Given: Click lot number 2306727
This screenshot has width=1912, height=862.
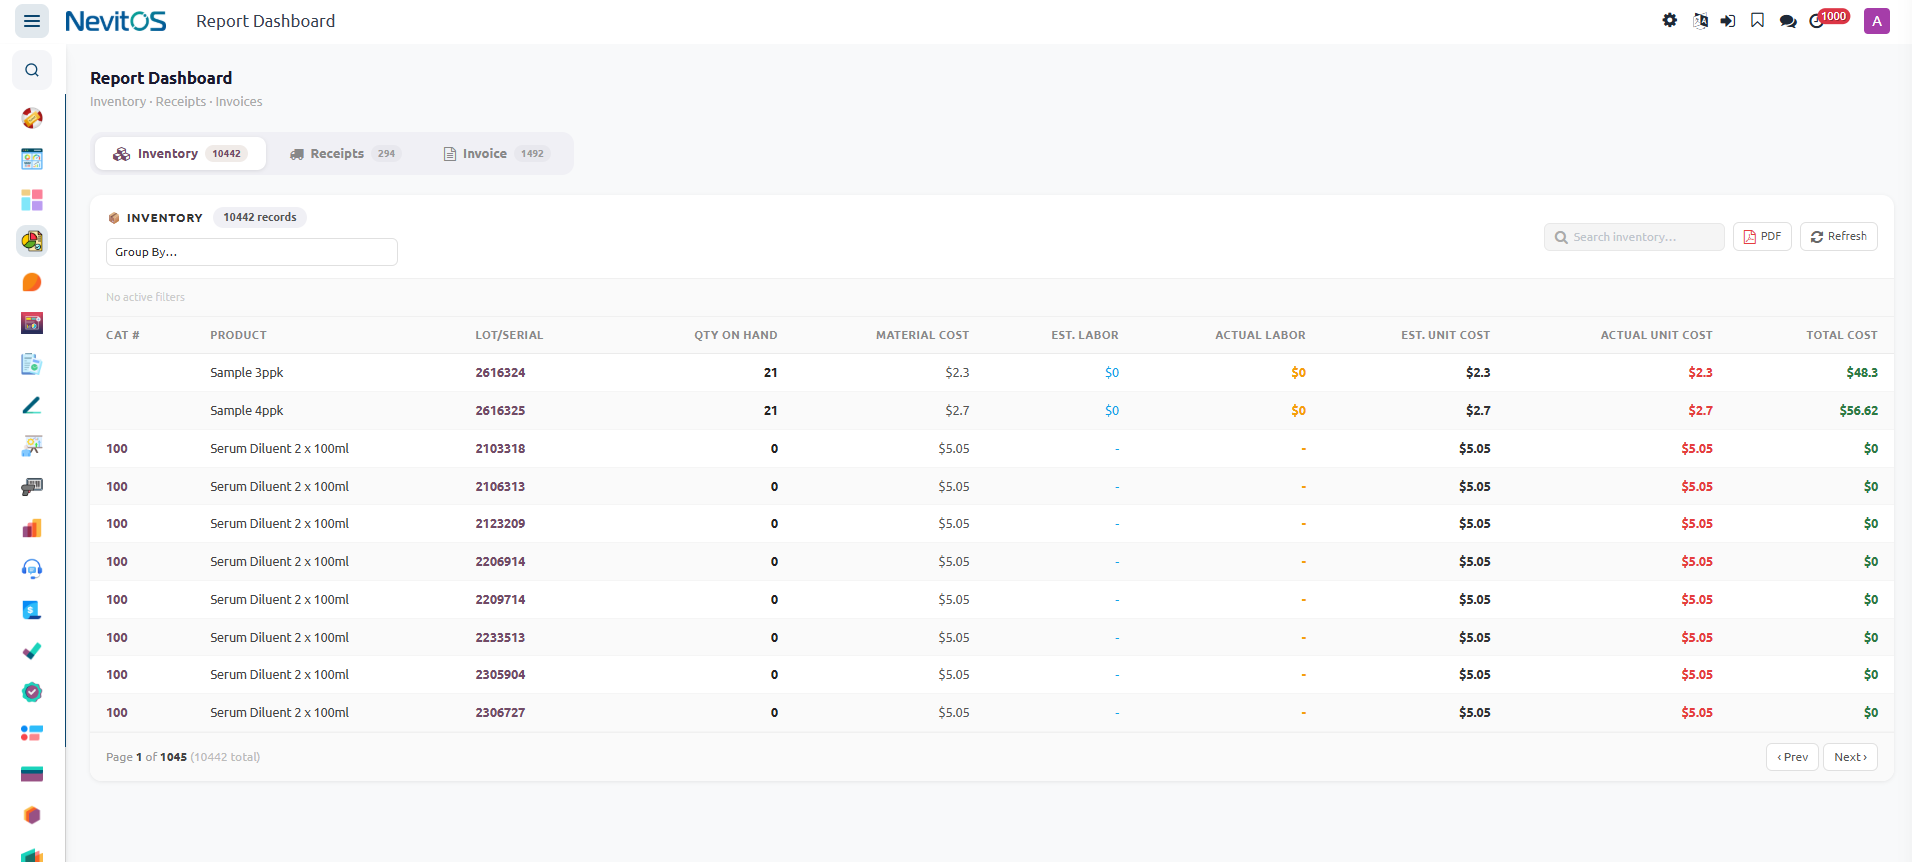Looking at the screenshot, I should tap(500, 713).
